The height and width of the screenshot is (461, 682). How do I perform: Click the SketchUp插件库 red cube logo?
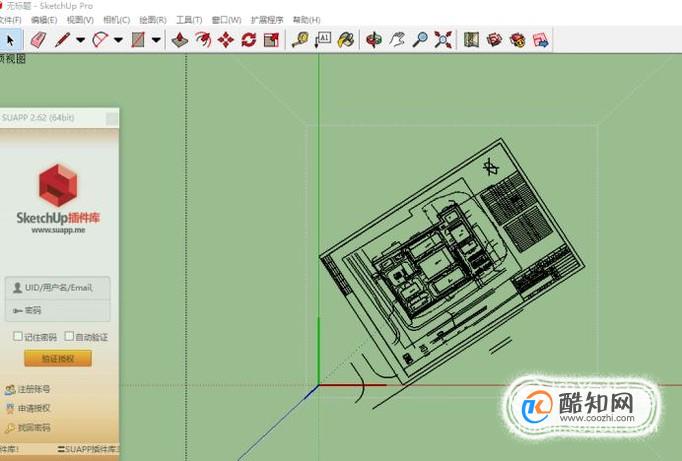[x=58, y=185]
